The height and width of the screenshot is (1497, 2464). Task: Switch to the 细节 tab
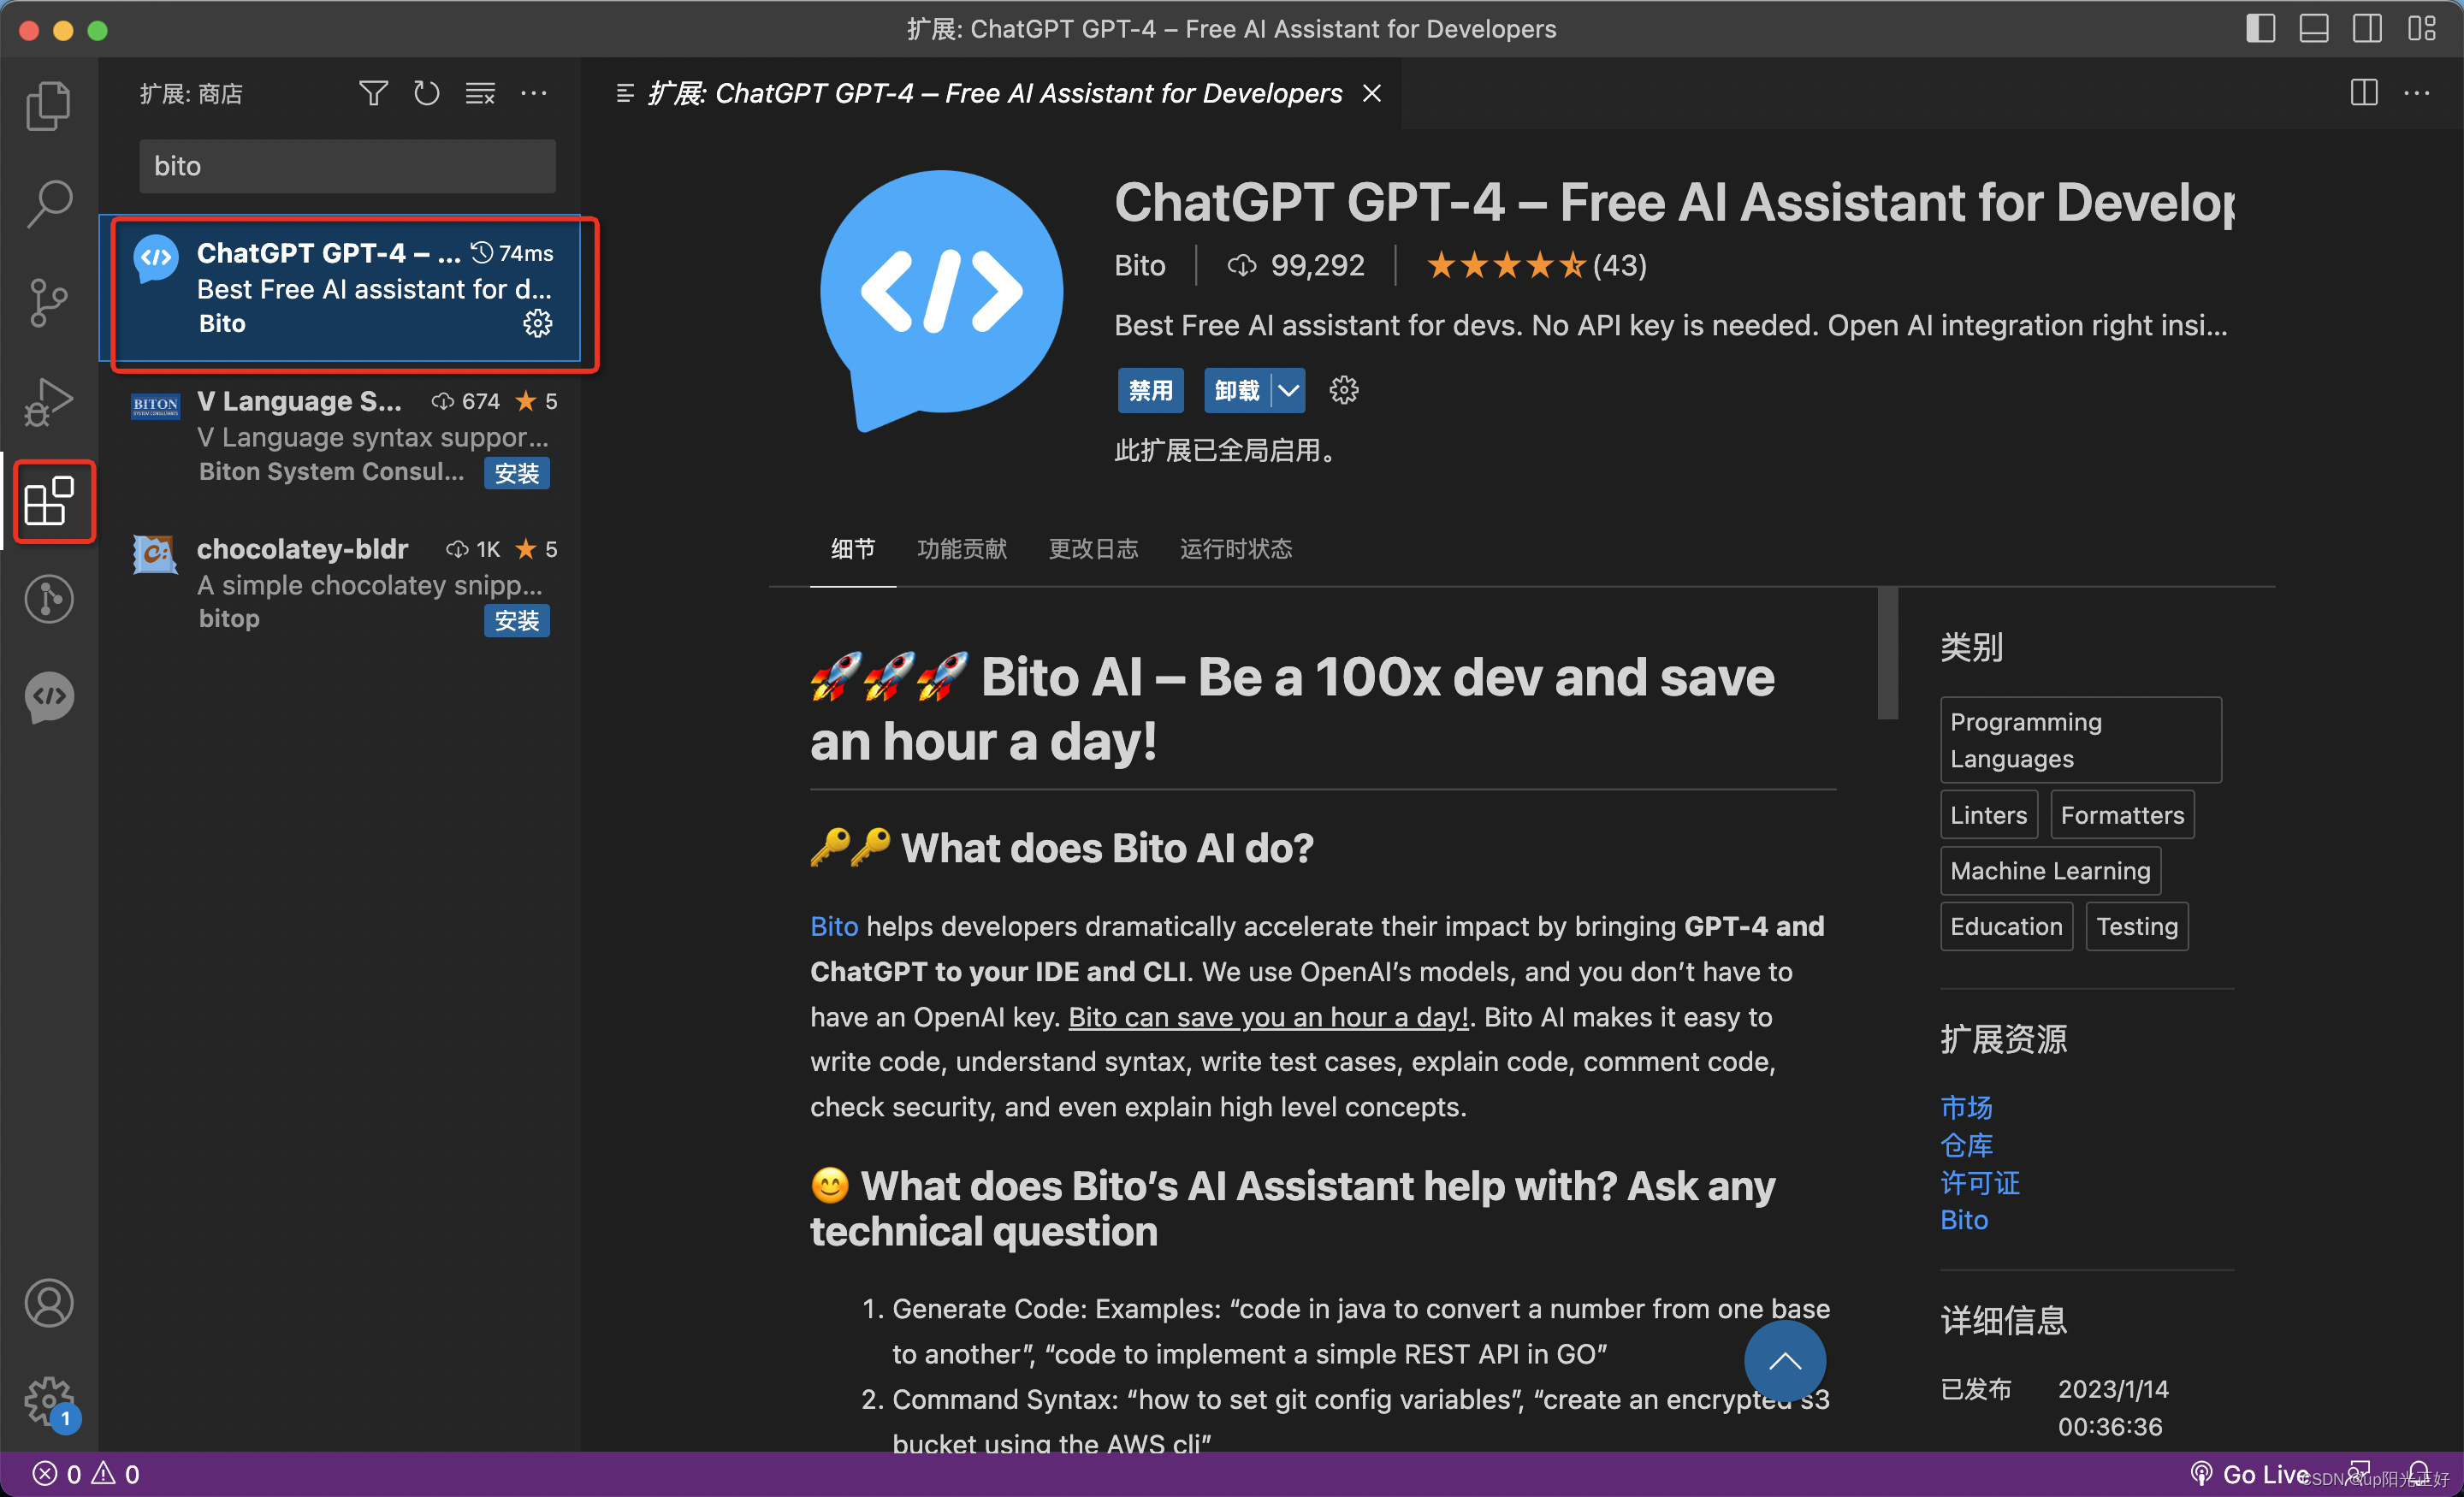click(x=853, y=549)
